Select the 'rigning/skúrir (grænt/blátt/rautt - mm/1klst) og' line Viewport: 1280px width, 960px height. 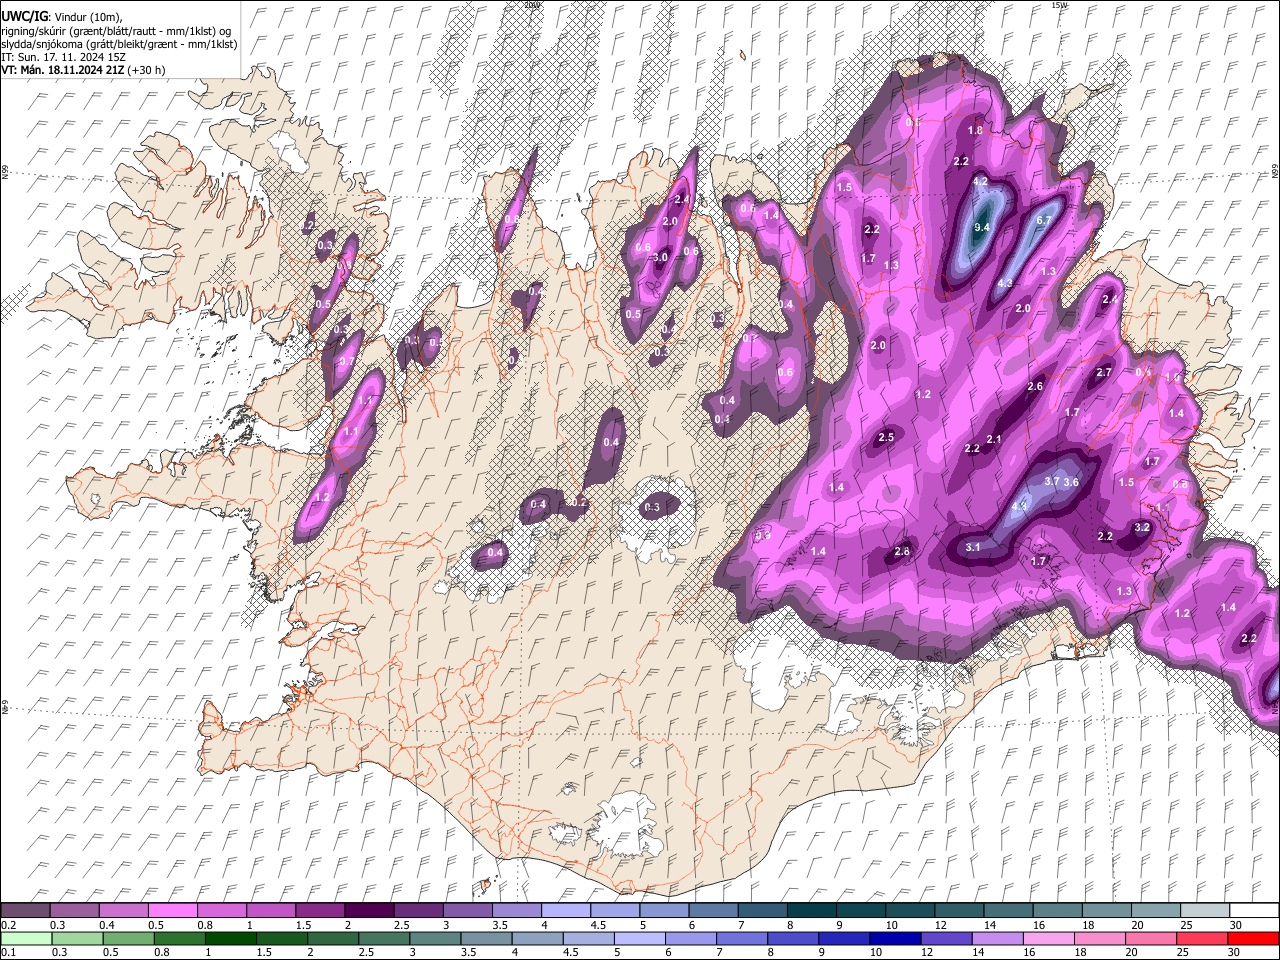tap(116, 31)
